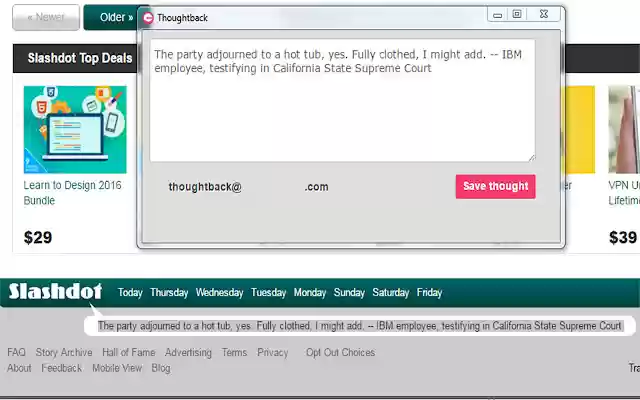Open the Advertising link
The width and height of the screenshot is (640, 400).
tap(188, 352)
